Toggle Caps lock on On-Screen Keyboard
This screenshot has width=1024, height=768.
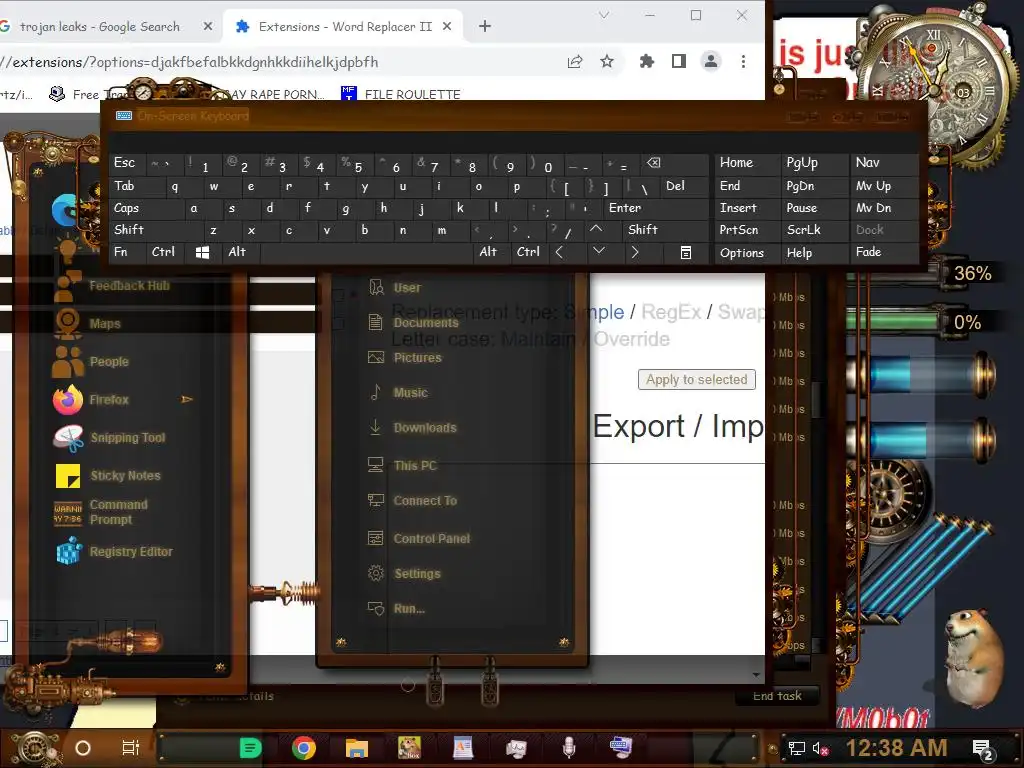point(147,208)
